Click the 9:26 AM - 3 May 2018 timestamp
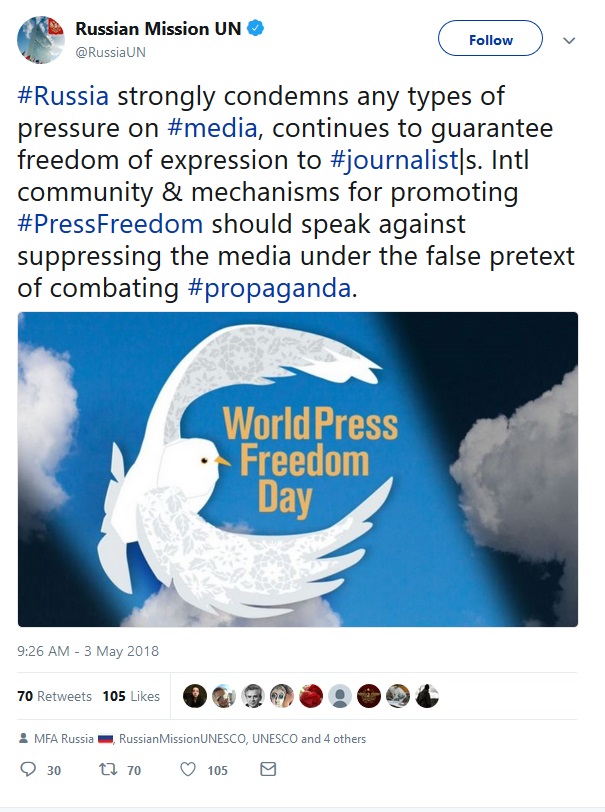 [x=88, y=651]
